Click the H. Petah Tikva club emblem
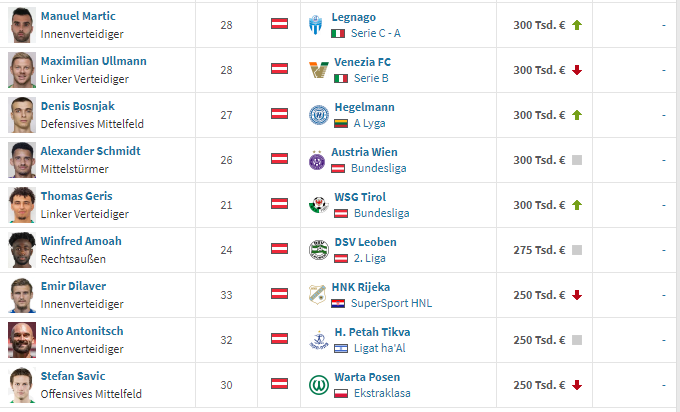This screenshot has width=680, height=412. point(319,340)
